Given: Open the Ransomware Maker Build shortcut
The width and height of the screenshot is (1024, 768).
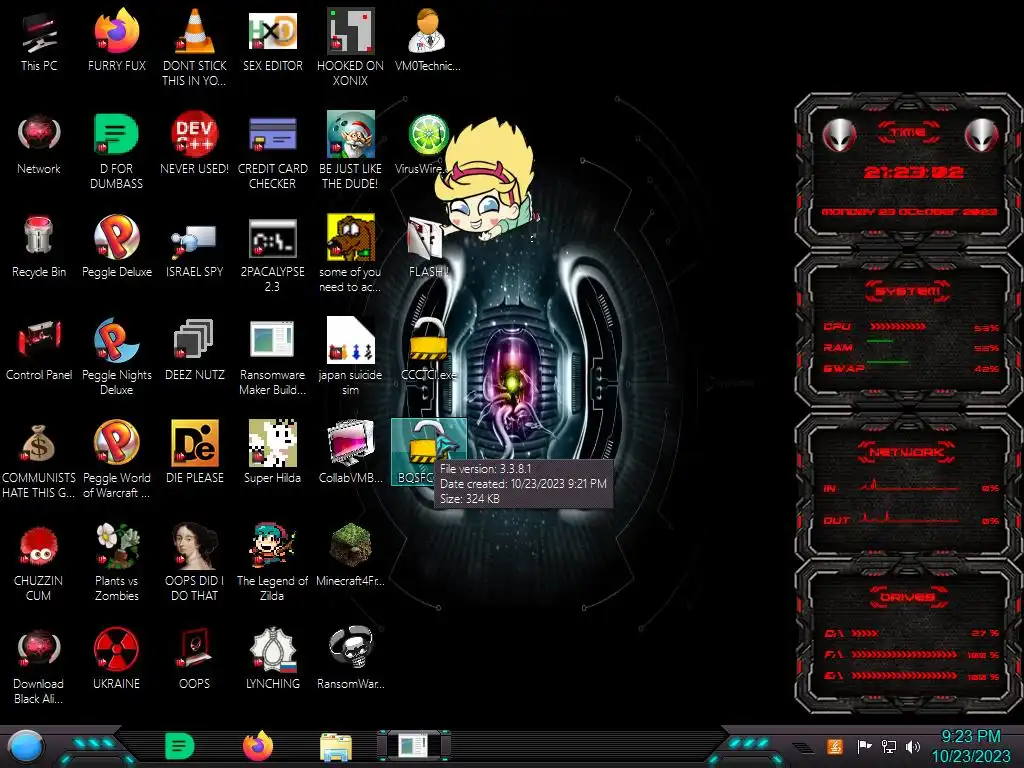Looking at the screenshot, I should coord(272,357).
